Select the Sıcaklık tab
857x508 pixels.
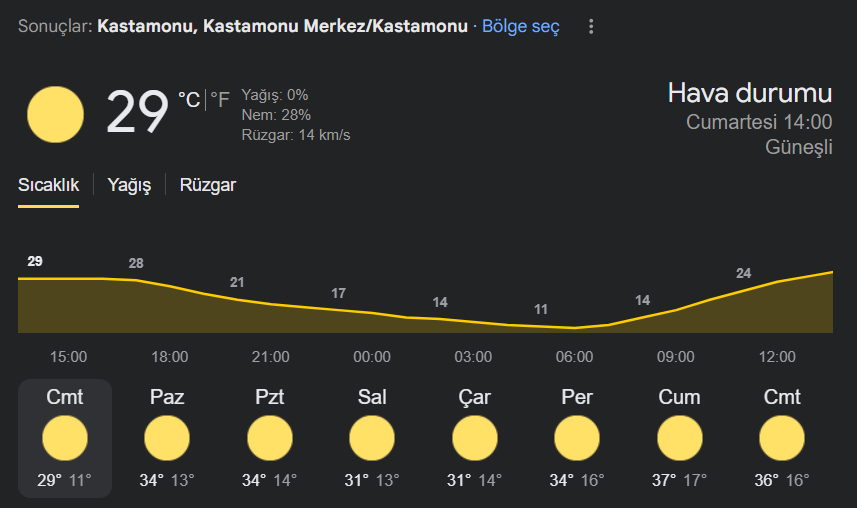(x=49, y=185)
